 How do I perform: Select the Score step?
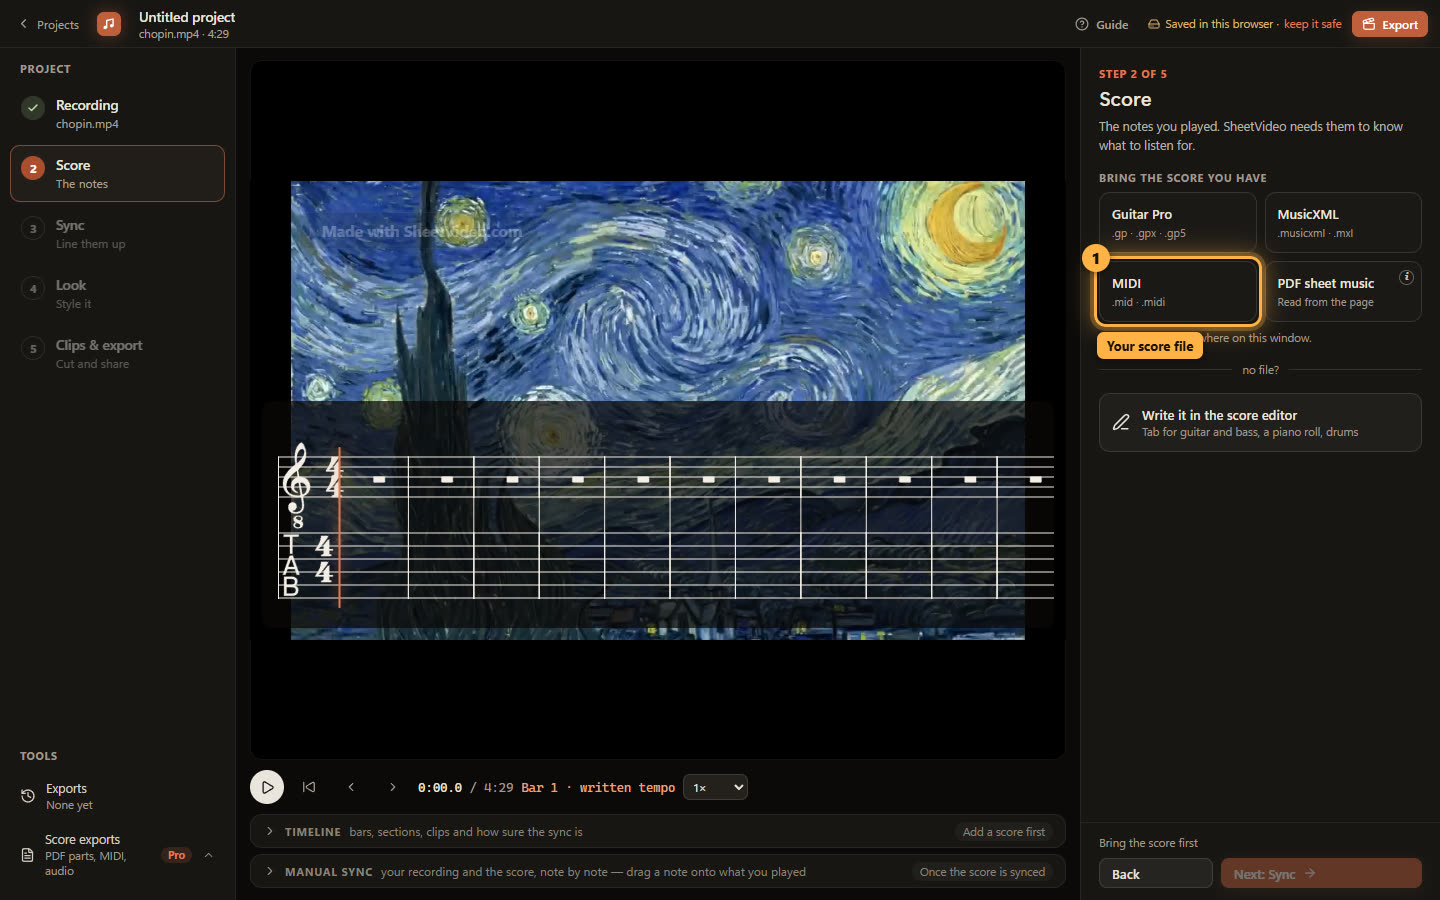point(117,174)
